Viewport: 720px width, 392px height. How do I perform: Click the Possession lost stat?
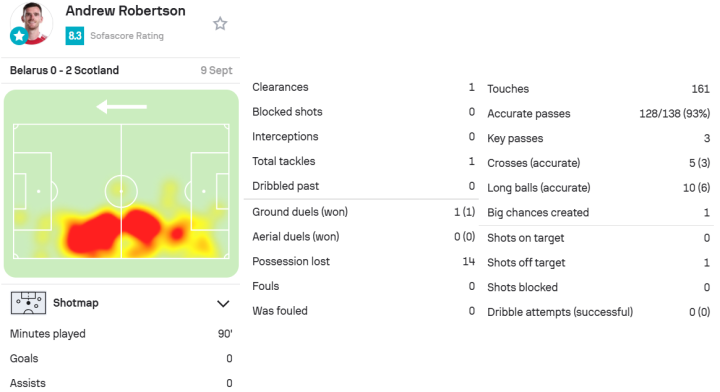pyautogui.click(x=363, y=261)
